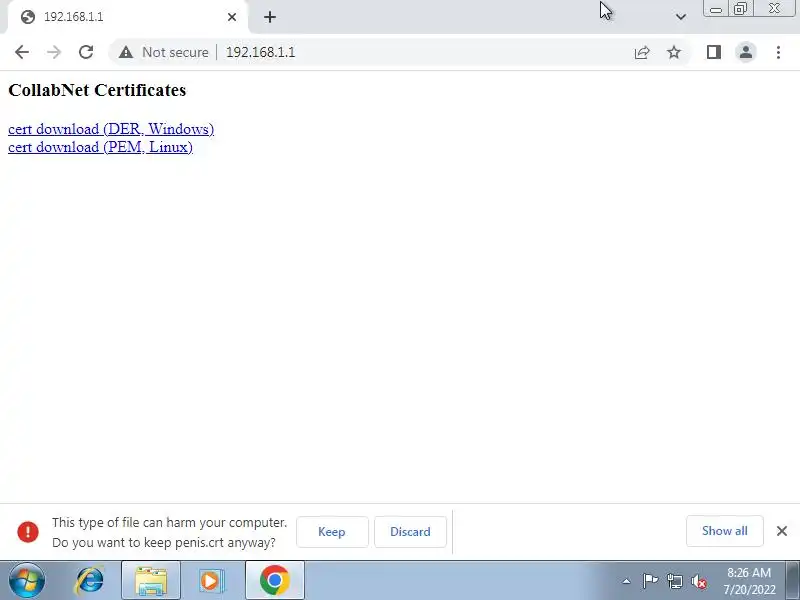Keep the downloaded .crt file

coord(332,532)
